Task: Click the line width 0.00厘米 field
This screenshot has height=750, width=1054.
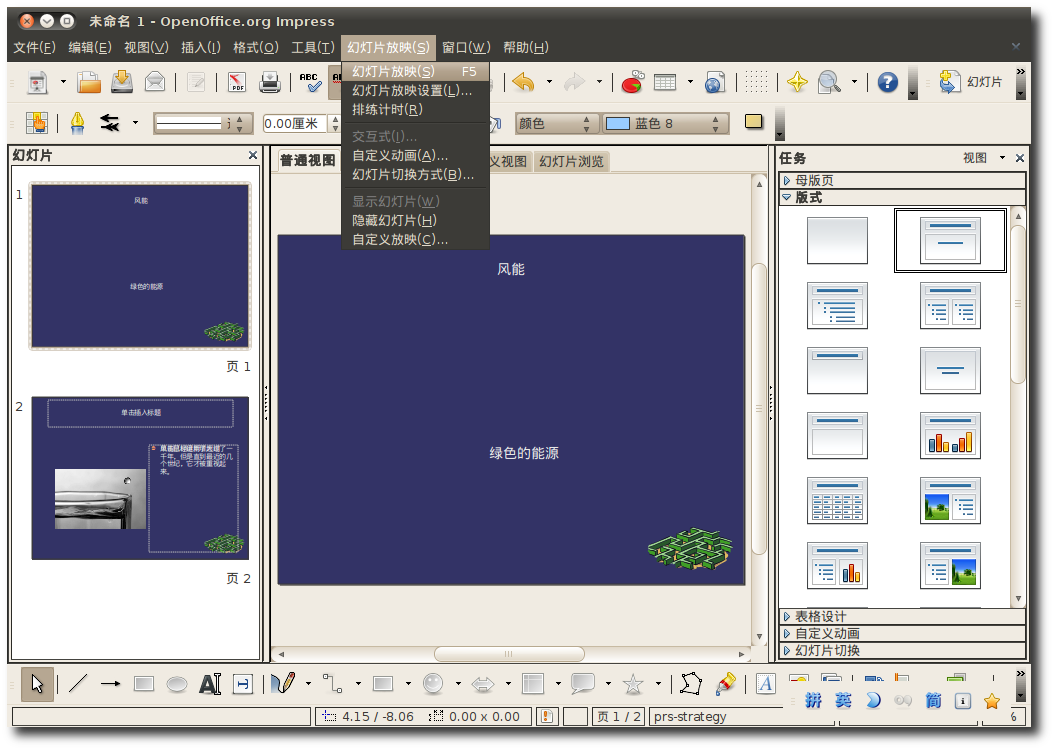Action: pos(294,124)
